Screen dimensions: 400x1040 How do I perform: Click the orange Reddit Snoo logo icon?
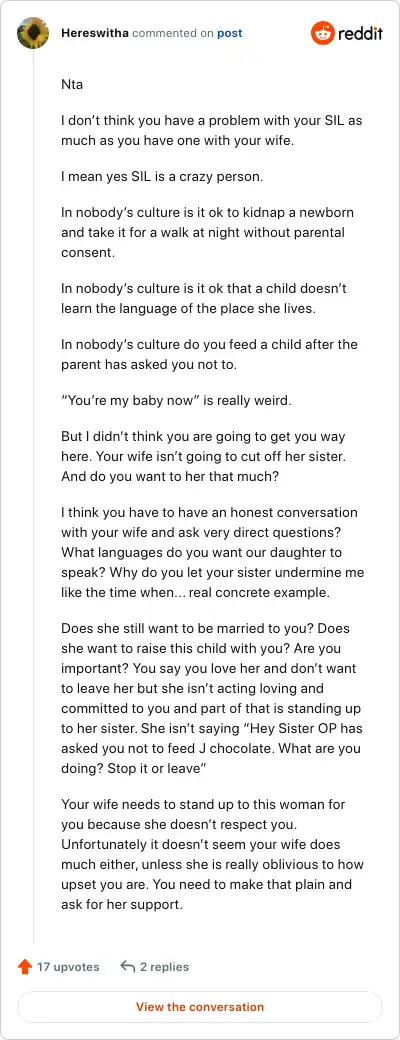click(322, 33)
